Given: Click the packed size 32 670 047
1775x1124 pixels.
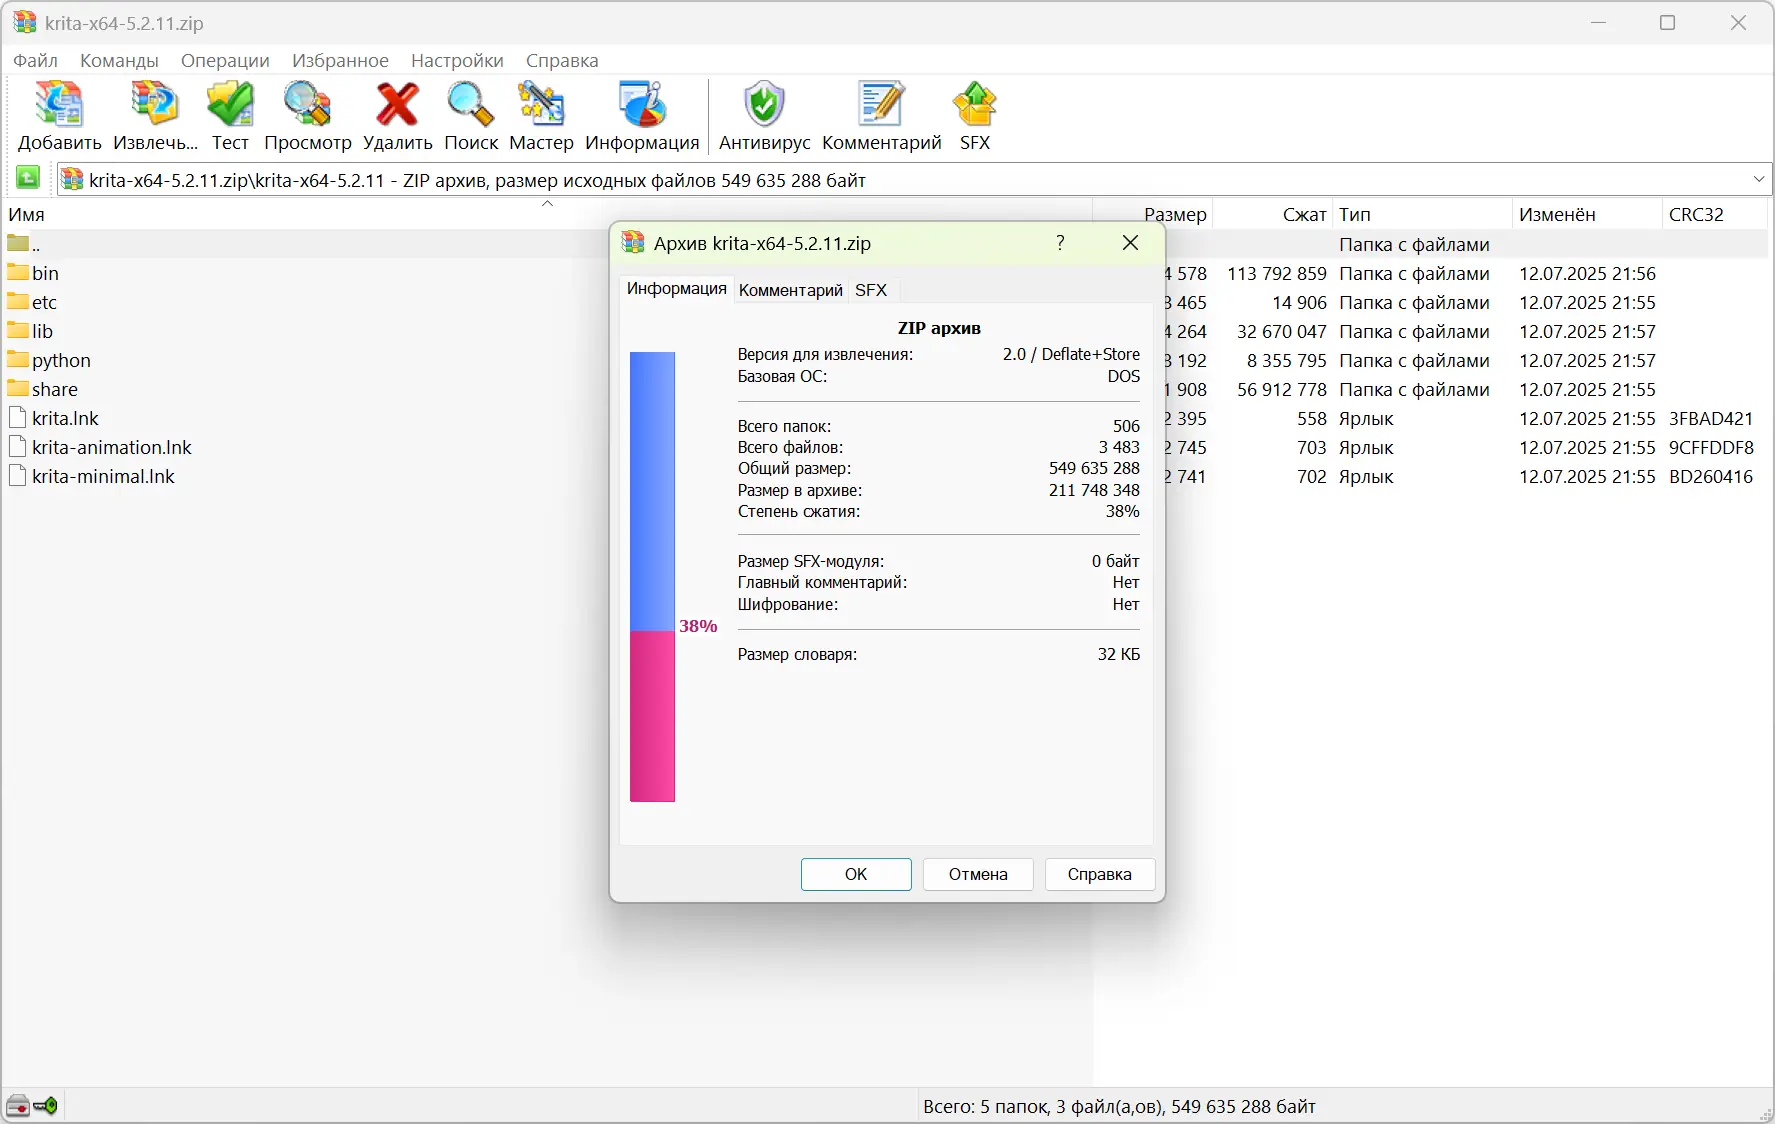Looking at the screenshot, I should [x=1282, y=331].
